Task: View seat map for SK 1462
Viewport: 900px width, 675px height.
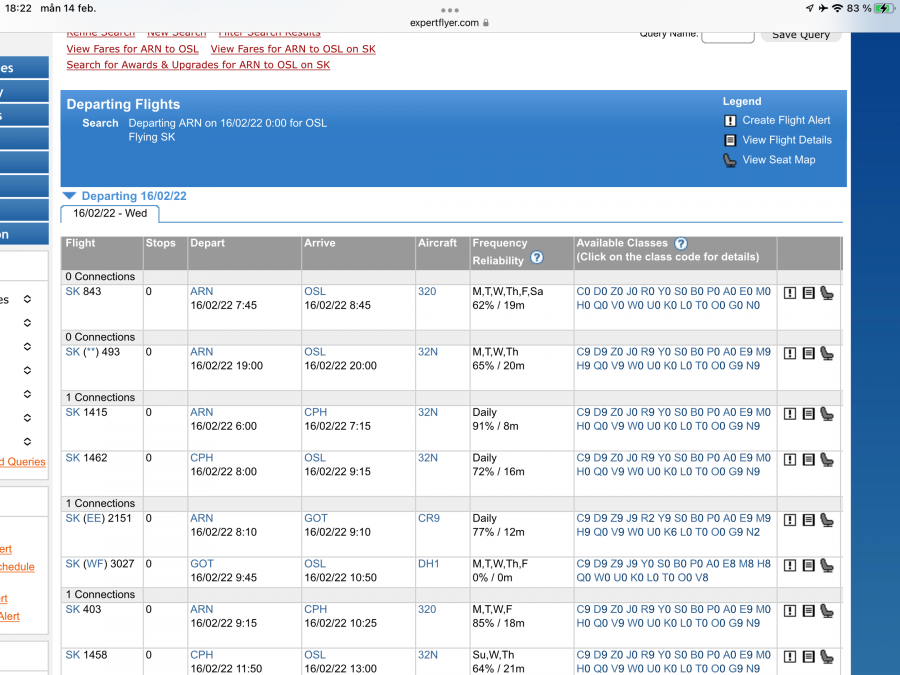Action: tap(827, 460)
